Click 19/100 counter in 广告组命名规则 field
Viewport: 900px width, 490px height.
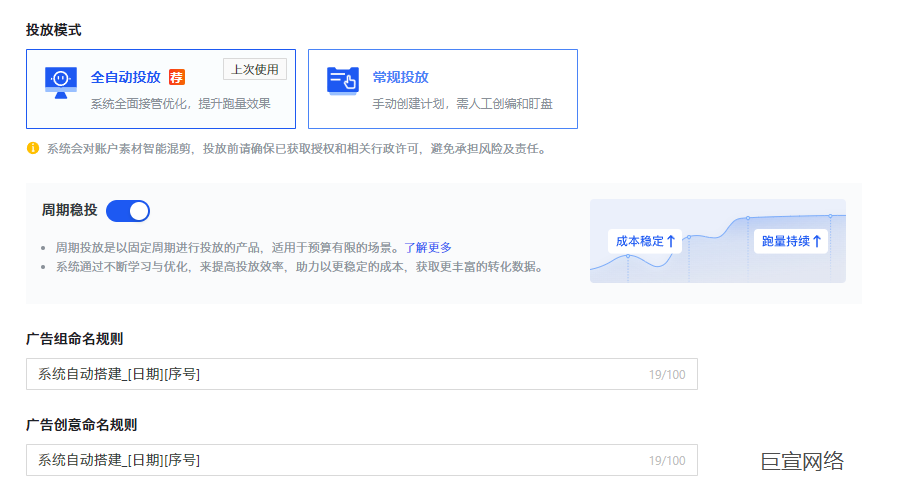pos(667,375)
